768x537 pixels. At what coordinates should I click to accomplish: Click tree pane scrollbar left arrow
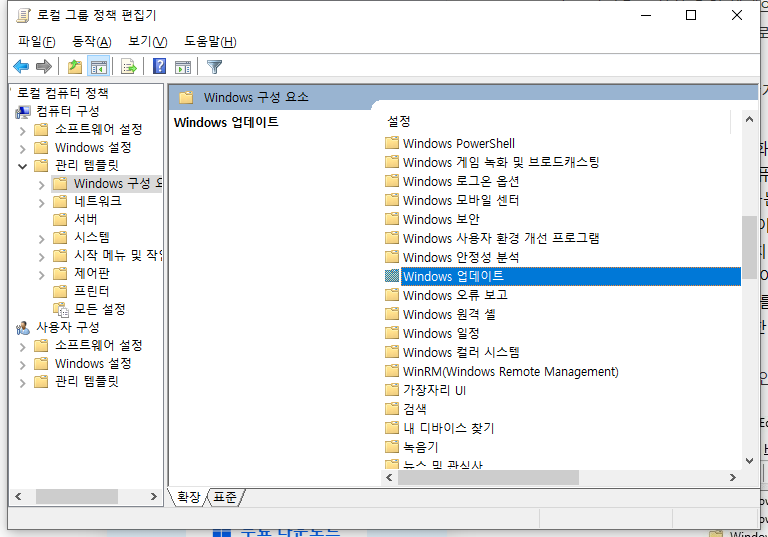tap(18, 496)
